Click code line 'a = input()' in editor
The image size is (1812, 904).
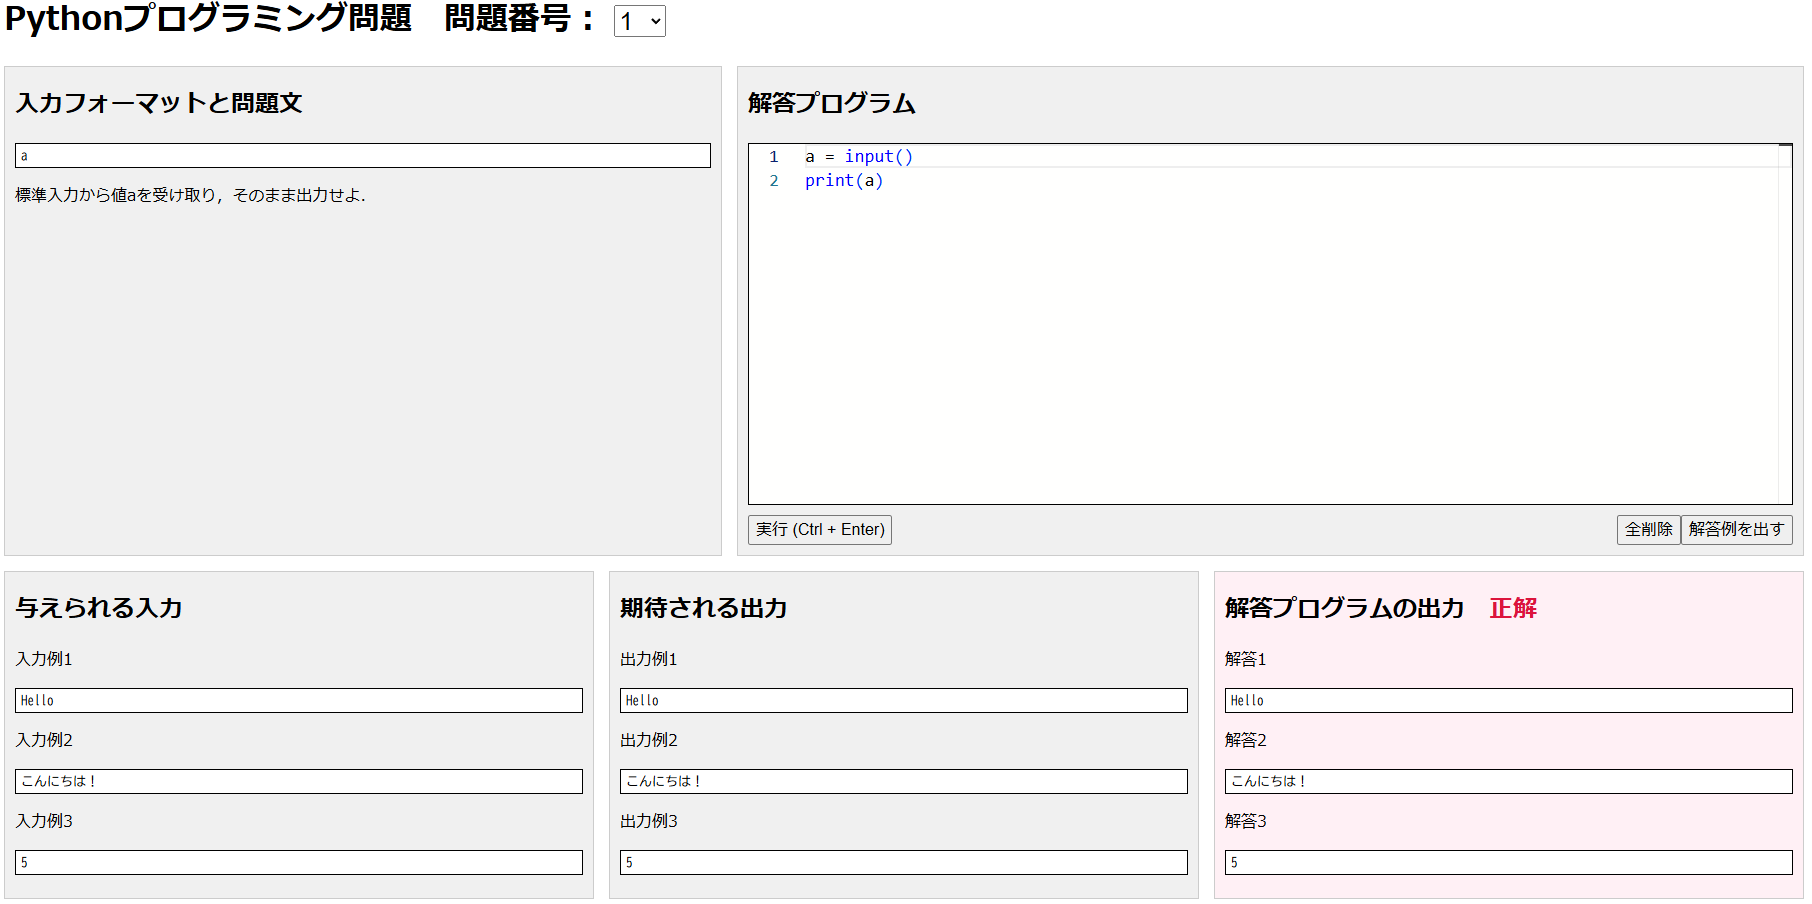click(859, 156)
